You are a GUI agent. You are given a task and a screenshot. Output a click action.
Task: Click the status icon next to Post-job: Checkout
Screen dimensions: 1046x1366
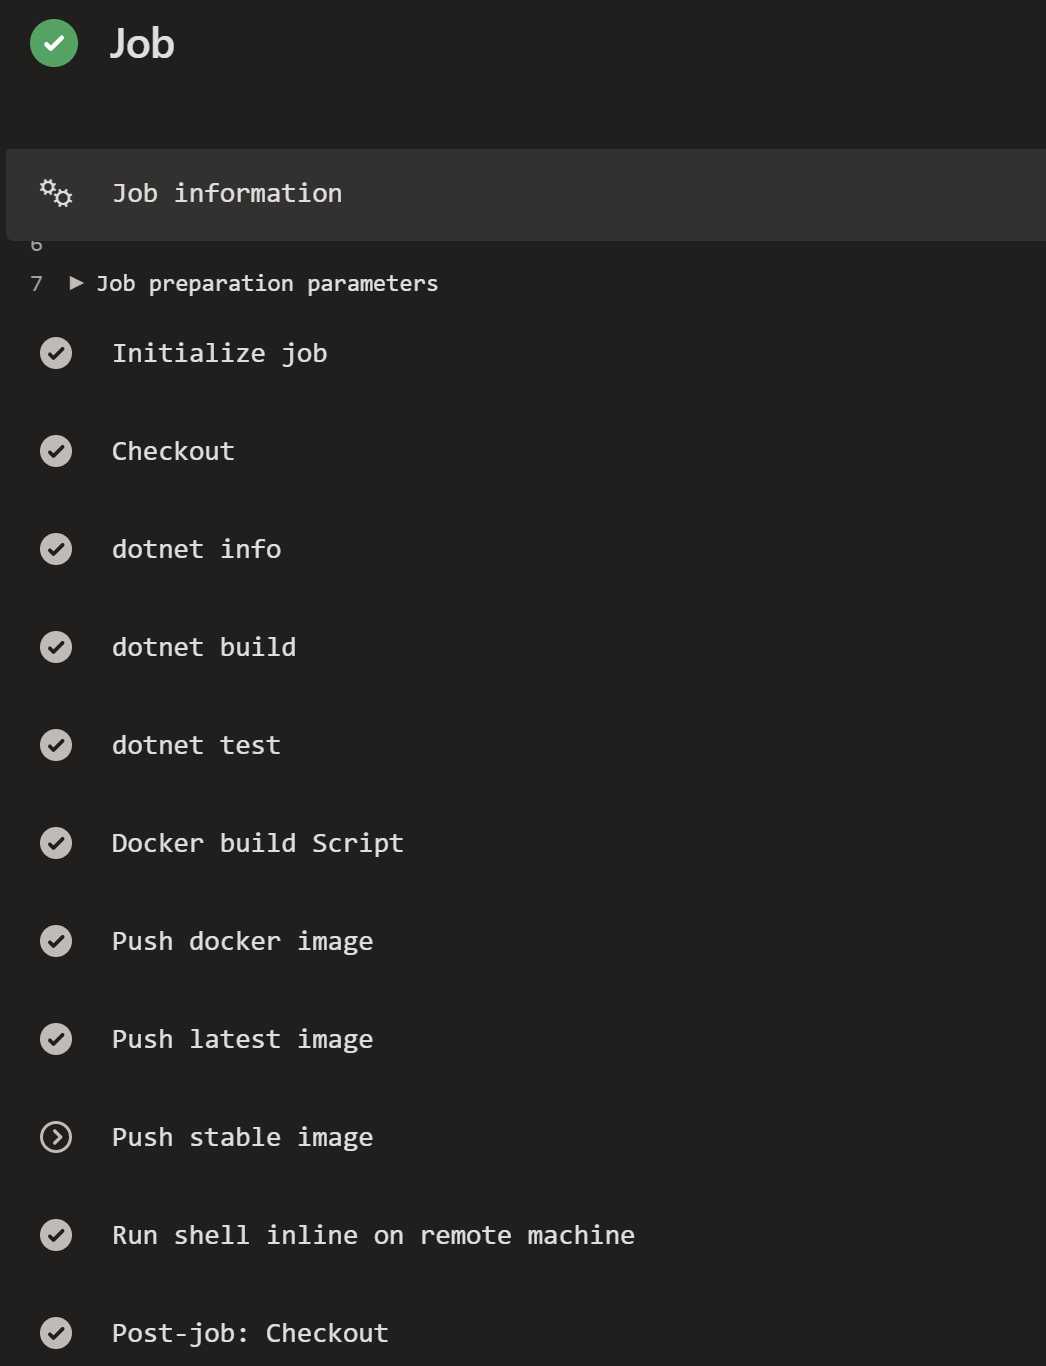(56, 1333)
